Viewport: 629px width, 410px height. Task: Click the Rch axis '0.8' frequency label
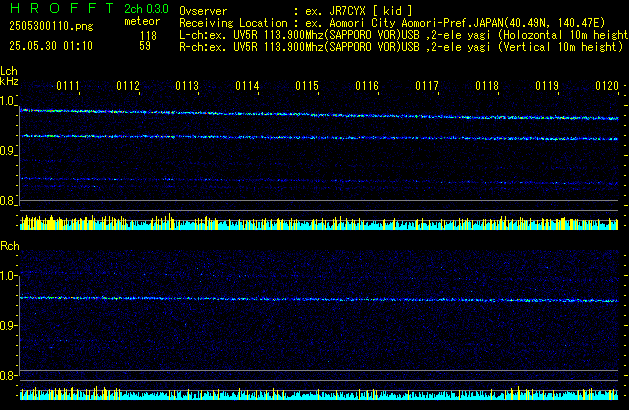[7, 375]
